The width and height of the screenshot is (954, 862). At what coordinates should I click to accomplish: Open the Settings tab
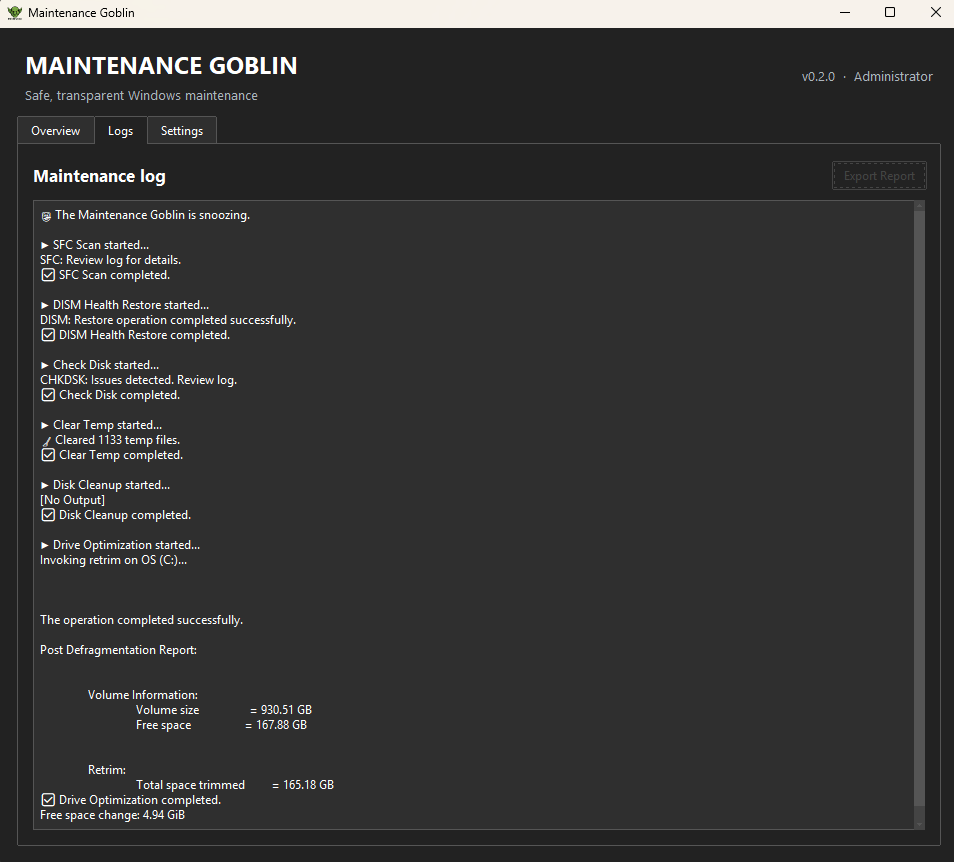coord(182,131)
